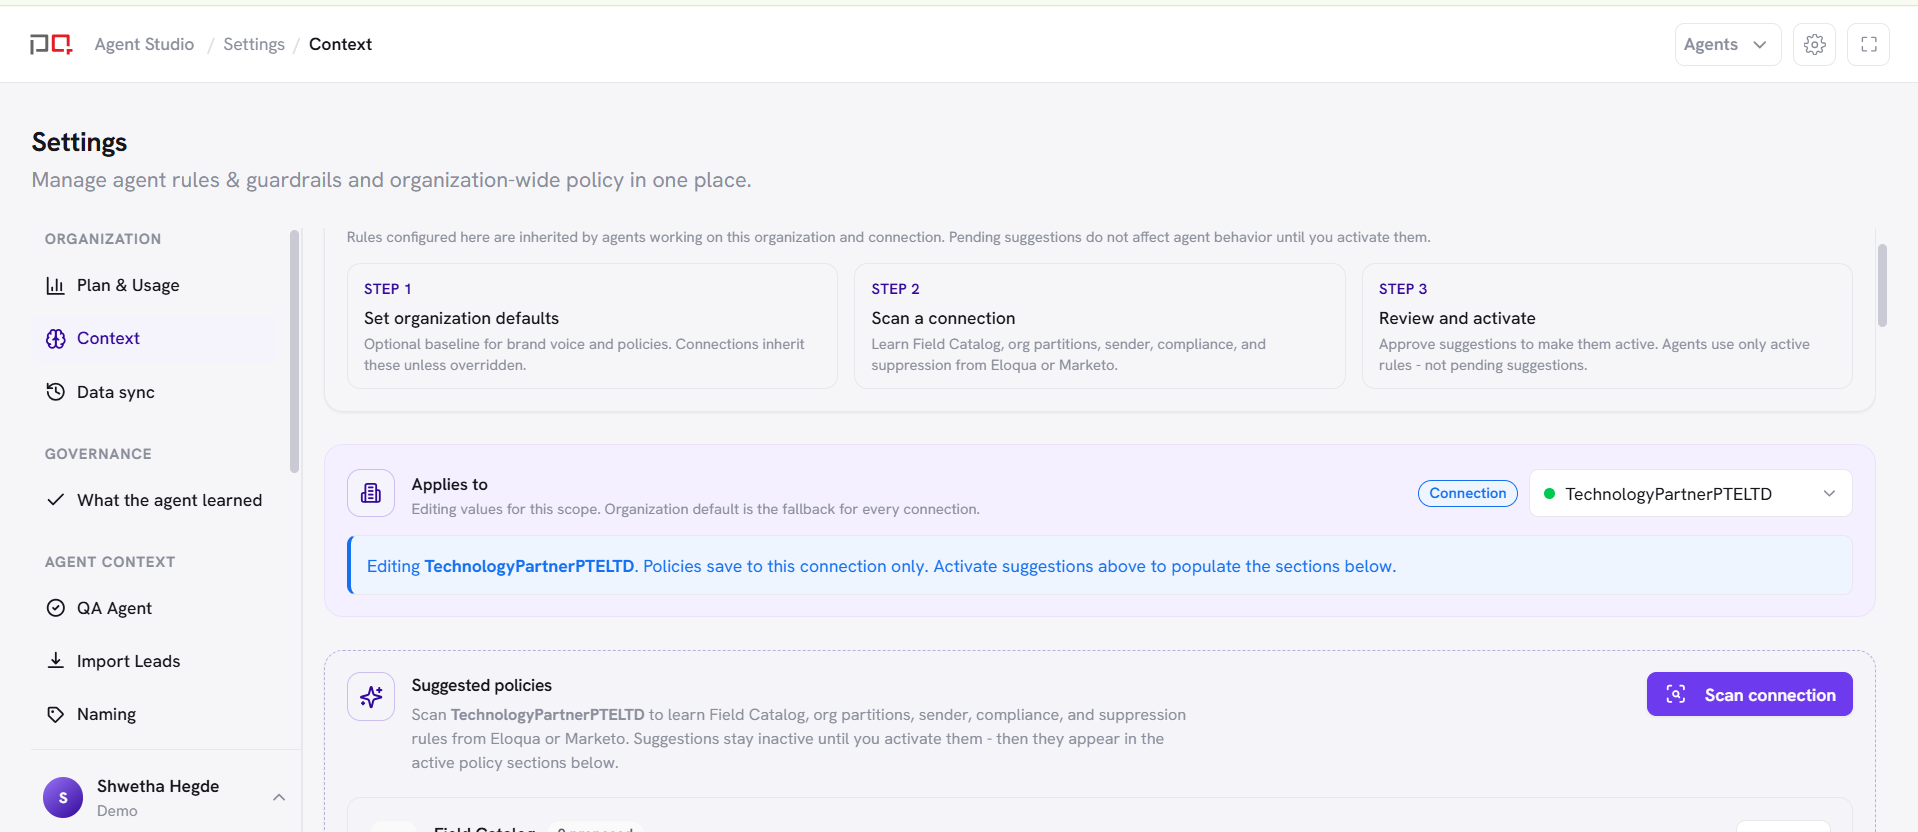Click the main content scrollbar
The height and width of the screenshot is (832, 1918).
click(1882, 286)
